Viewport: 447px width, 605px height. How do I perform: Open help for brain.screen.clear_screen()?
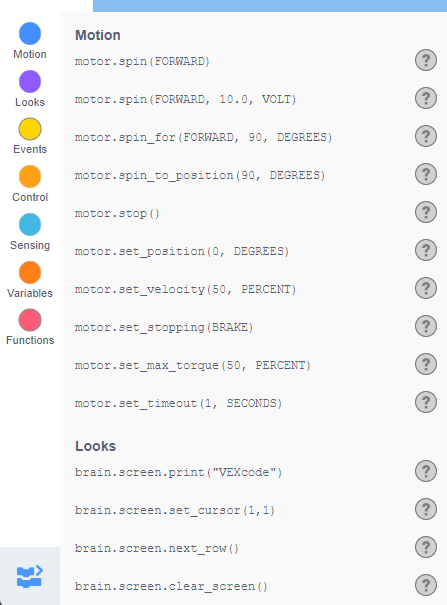(426, 585)
